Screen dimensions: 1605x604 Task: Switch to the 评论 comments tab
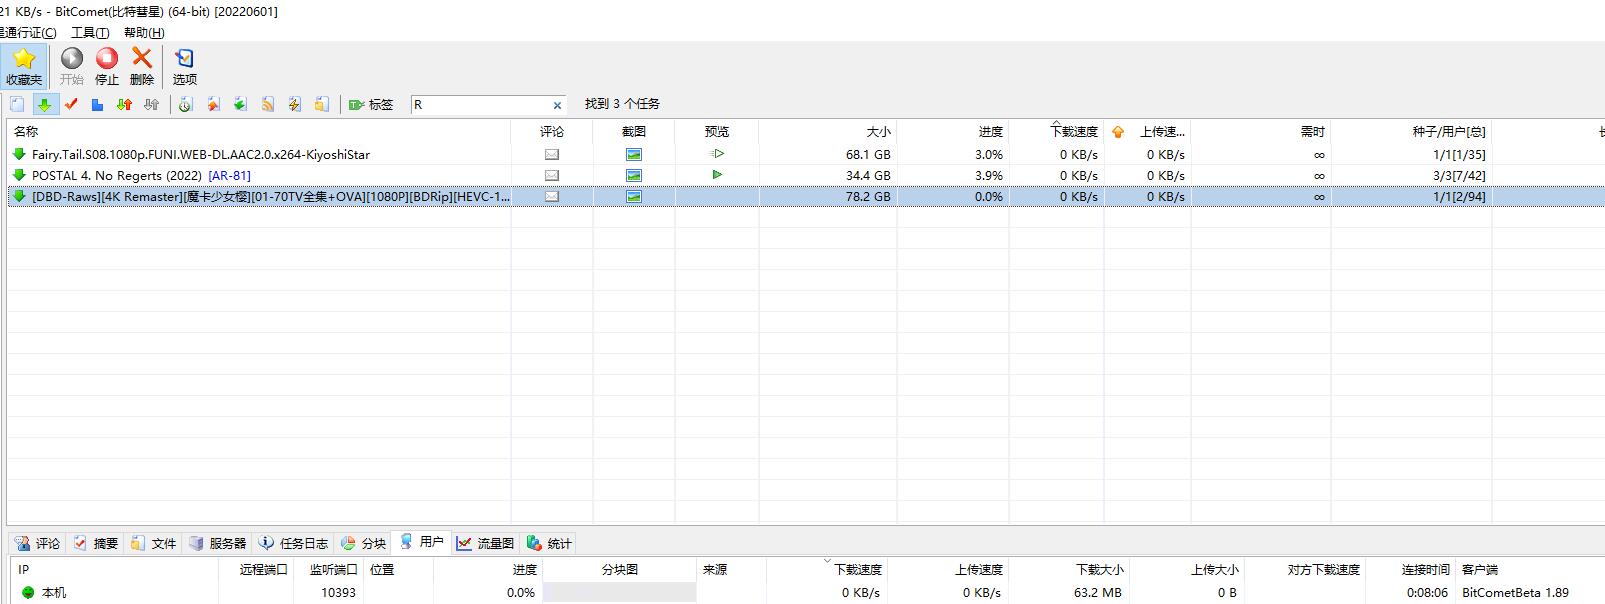point(38,543)
